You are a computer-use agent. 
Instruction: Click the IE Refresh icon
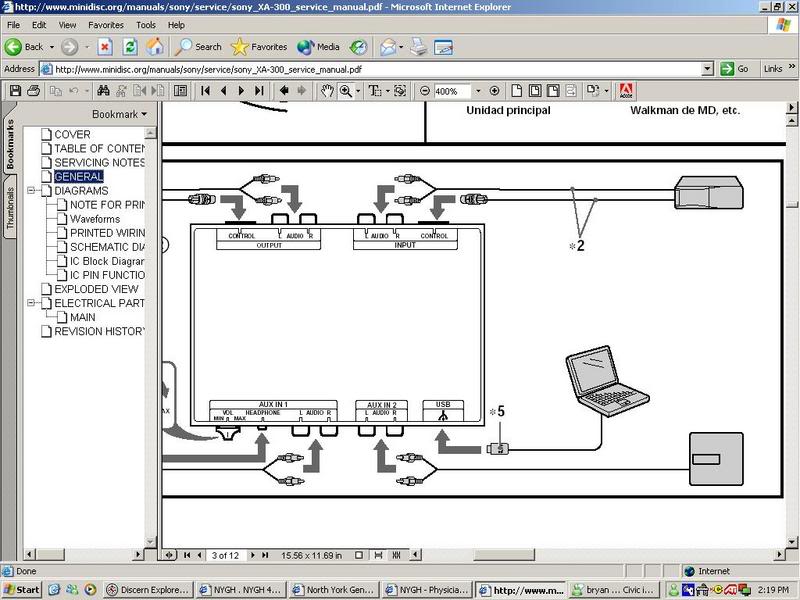tap(130, 47)
